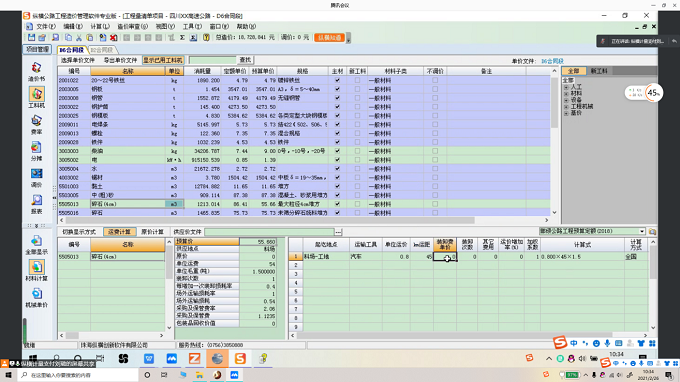Image resolution: width=680 pixels, height=382 pixels.
Task: Click the 导出单价文件 button
Action: pyautogui.click(x=120, y=60)
